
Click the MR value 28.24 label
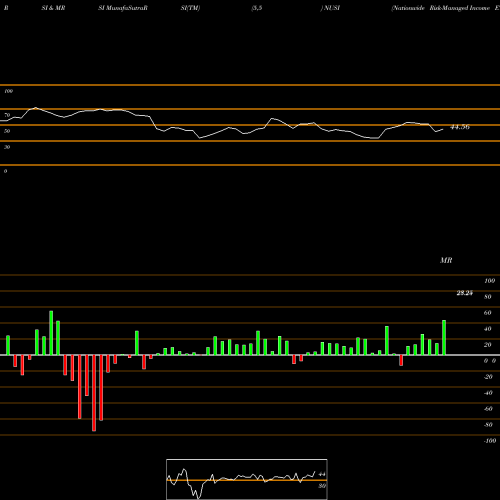[464, 293]
